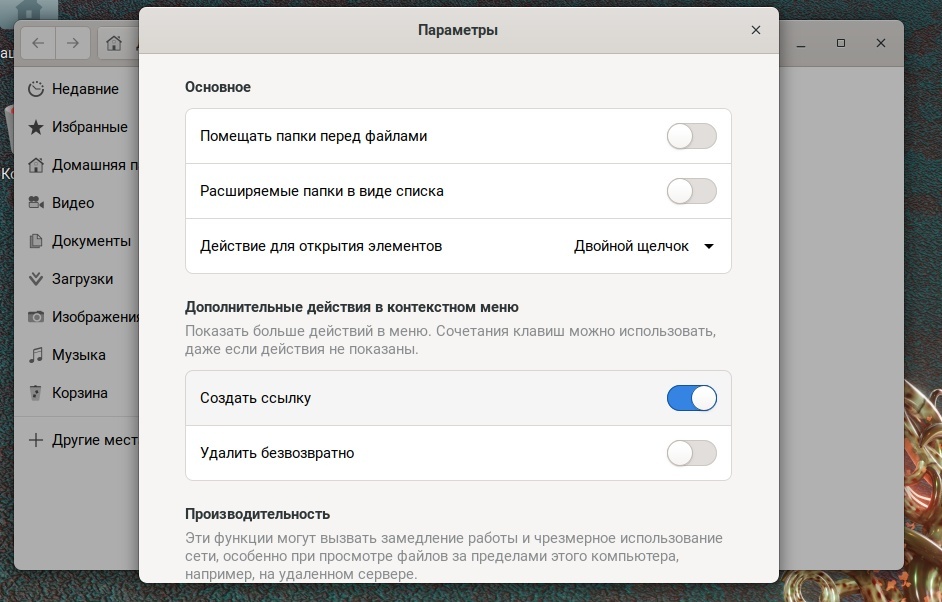This screenshot has width=942, height=602.
Task: Enable 'Помещать папки перед файлами' switch
Action: click(x=692, y=136)
